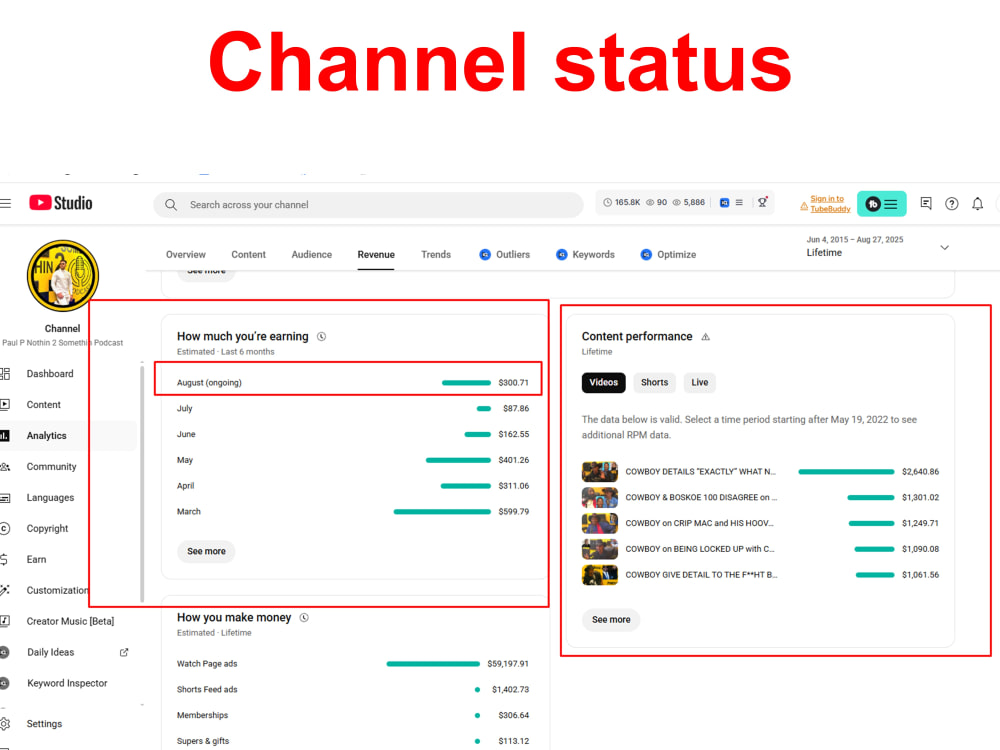The image size is (1000, 750).
Task: Click the Optimize tab icon
Action: click(646, 254)
